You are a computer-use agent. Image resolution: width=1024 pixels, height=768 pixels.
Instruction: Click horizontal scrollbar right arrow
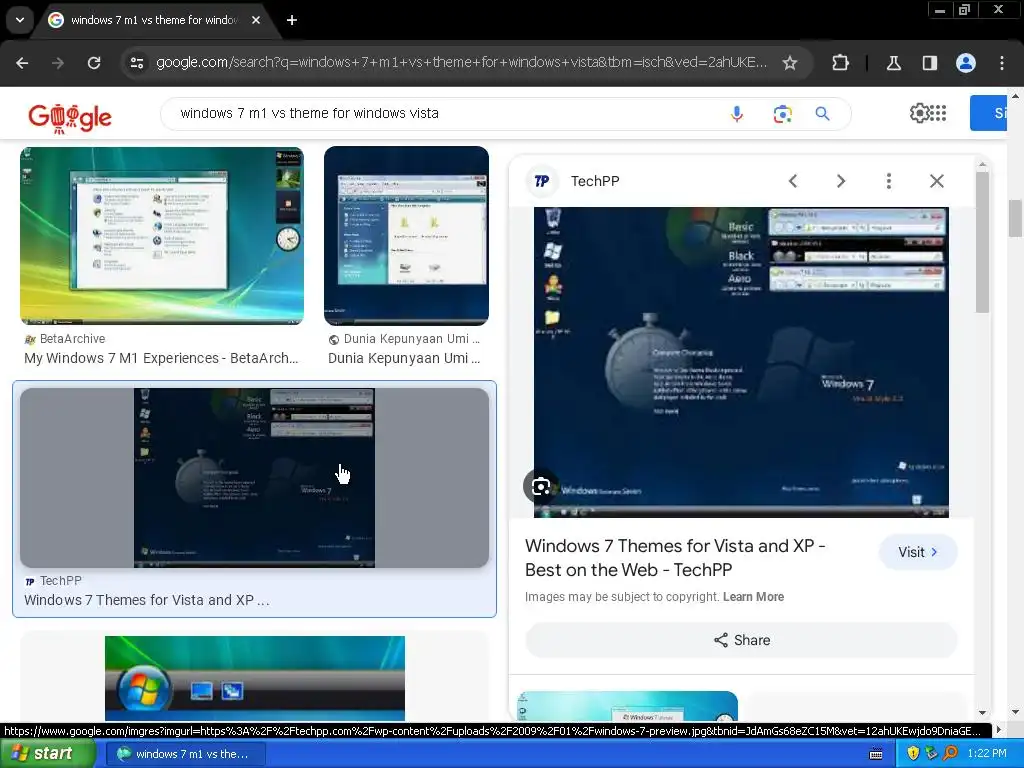pos(999,730)
